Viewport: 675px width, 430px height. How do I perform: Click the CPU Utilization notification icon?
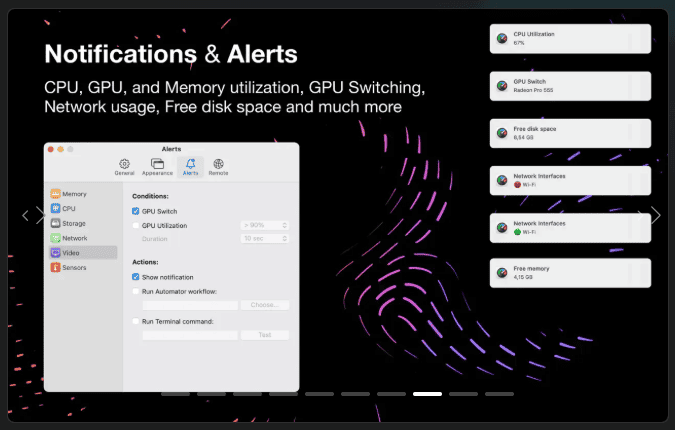(502, 38)
